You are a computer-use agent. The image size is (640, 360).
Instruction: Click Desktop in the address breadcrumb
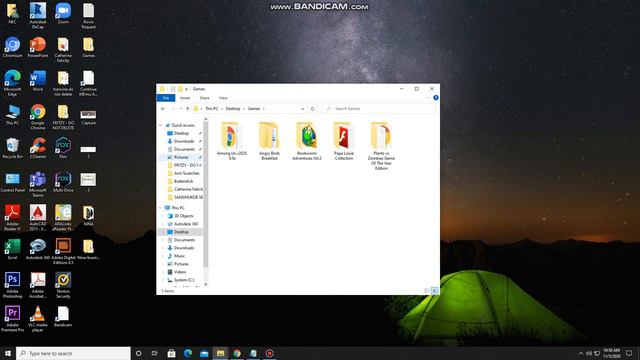click(233, 109)
